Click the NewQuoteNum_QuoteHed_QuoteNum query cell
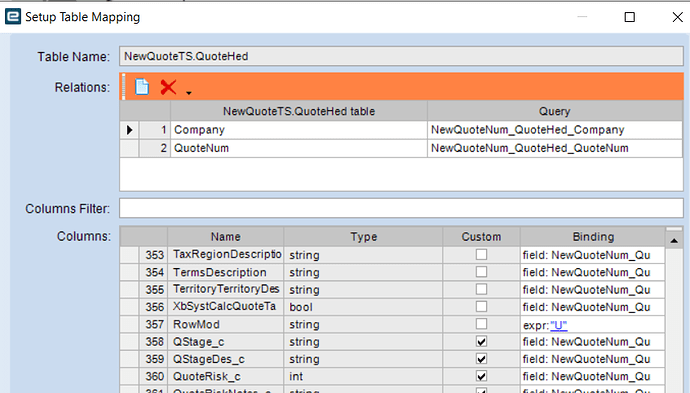This screenshot has height=393, width=690. point(554,148)
